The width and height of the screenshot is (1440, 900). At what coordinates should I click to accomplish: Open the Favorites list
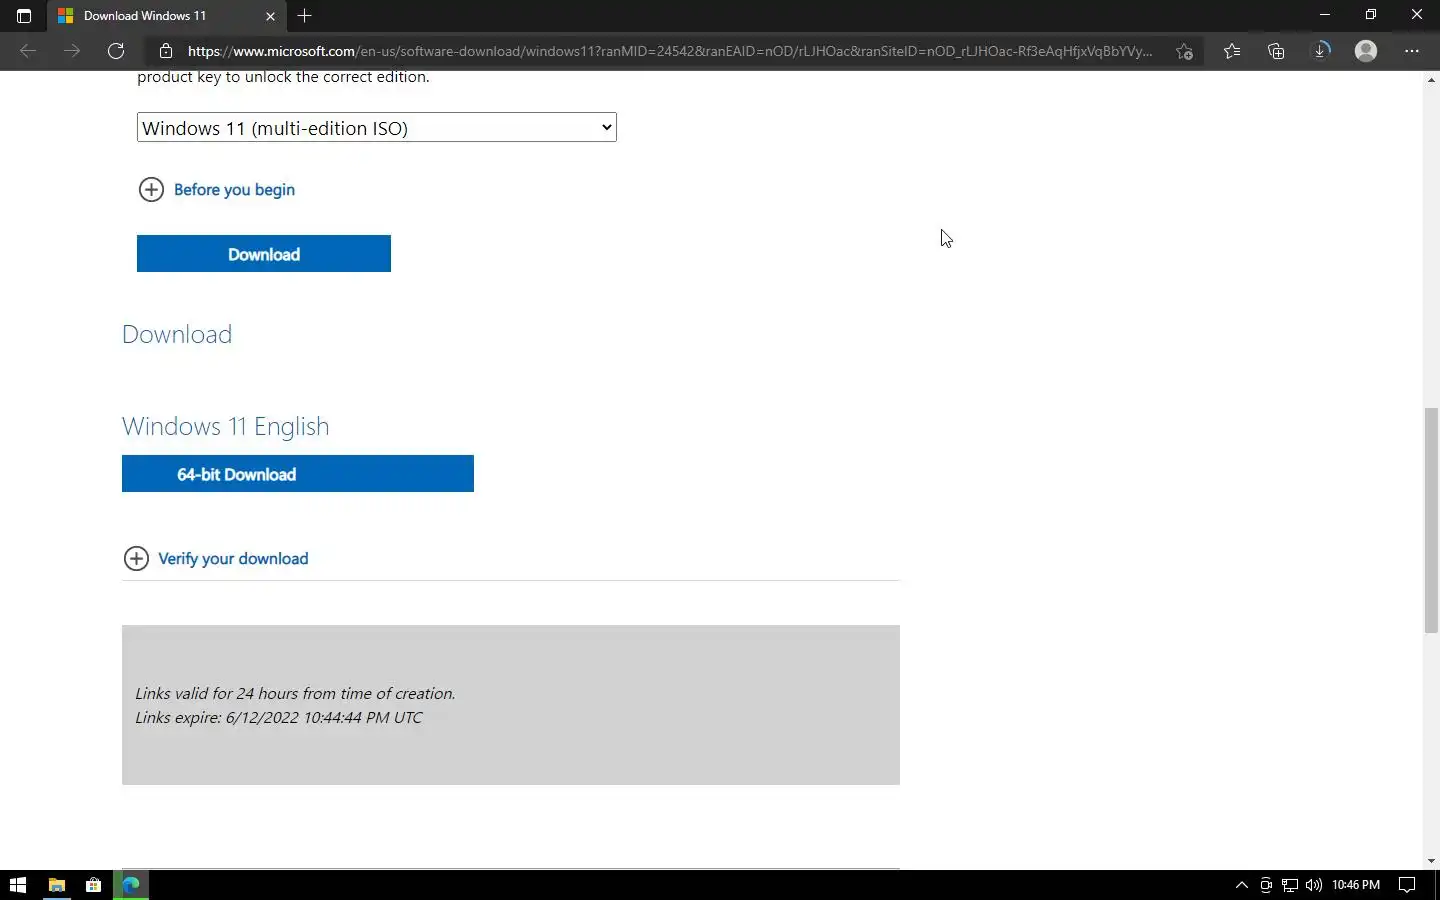1232,51
